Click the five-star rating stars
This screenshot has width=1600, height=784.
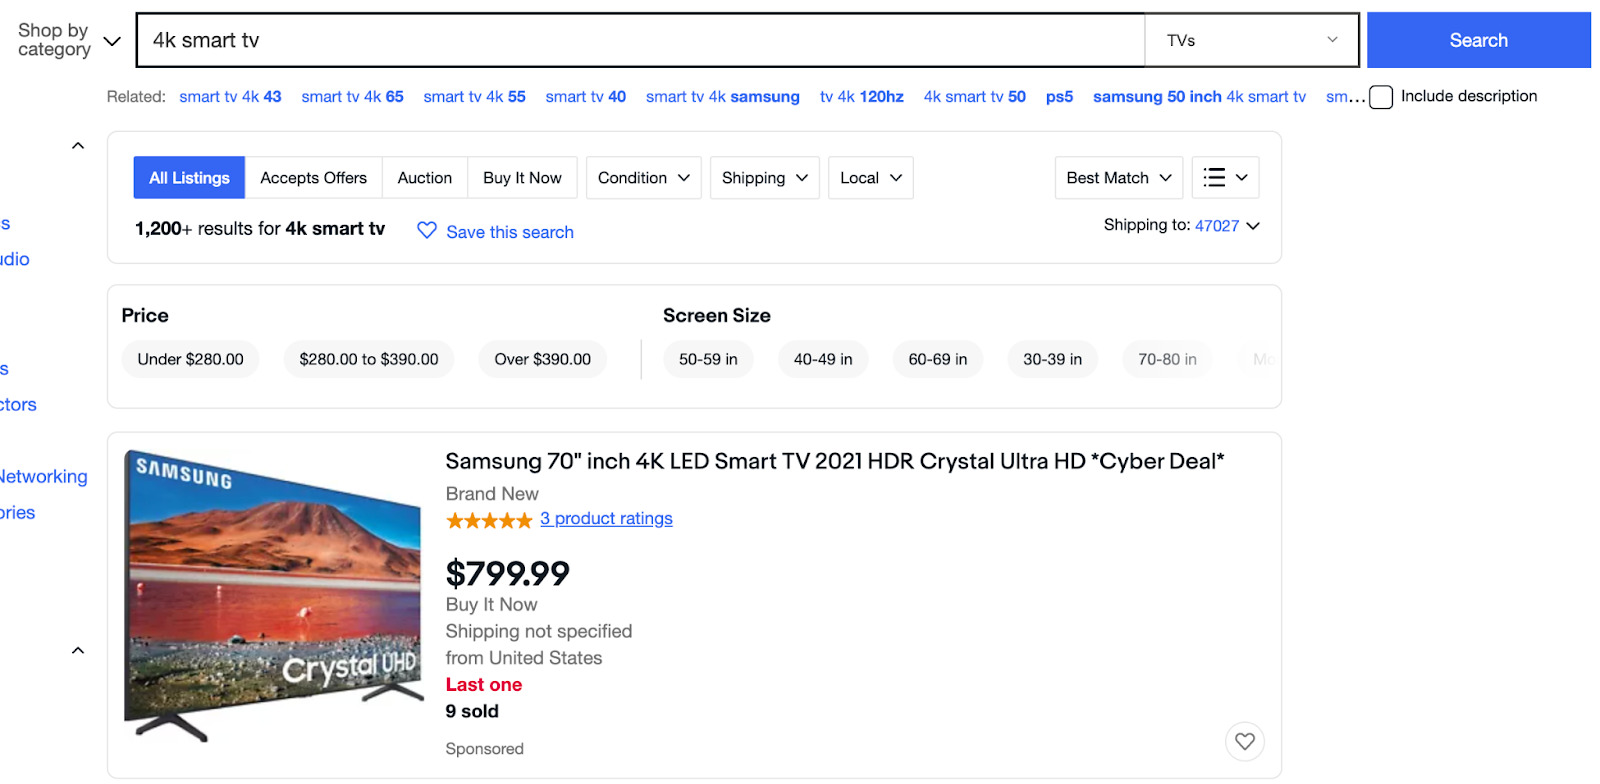click(489, 519)
